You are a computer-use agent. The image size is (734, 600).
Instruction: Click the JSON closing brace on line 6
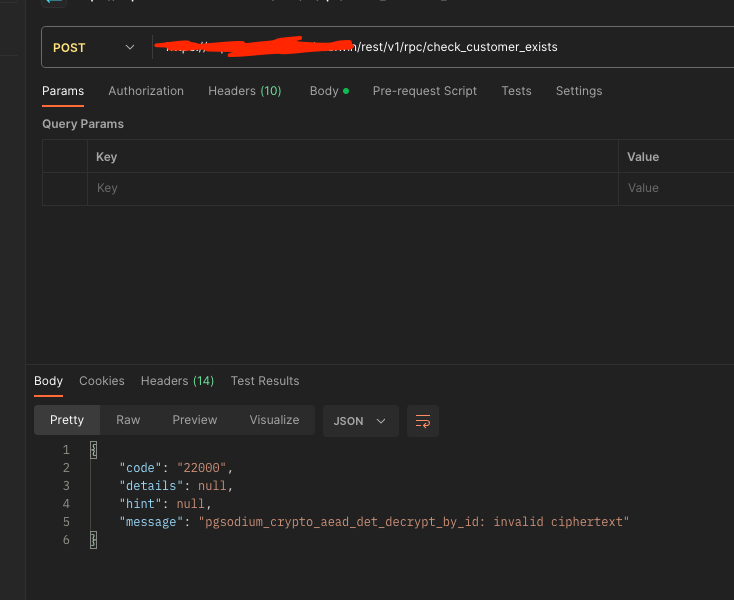click(x=94, y=540)
